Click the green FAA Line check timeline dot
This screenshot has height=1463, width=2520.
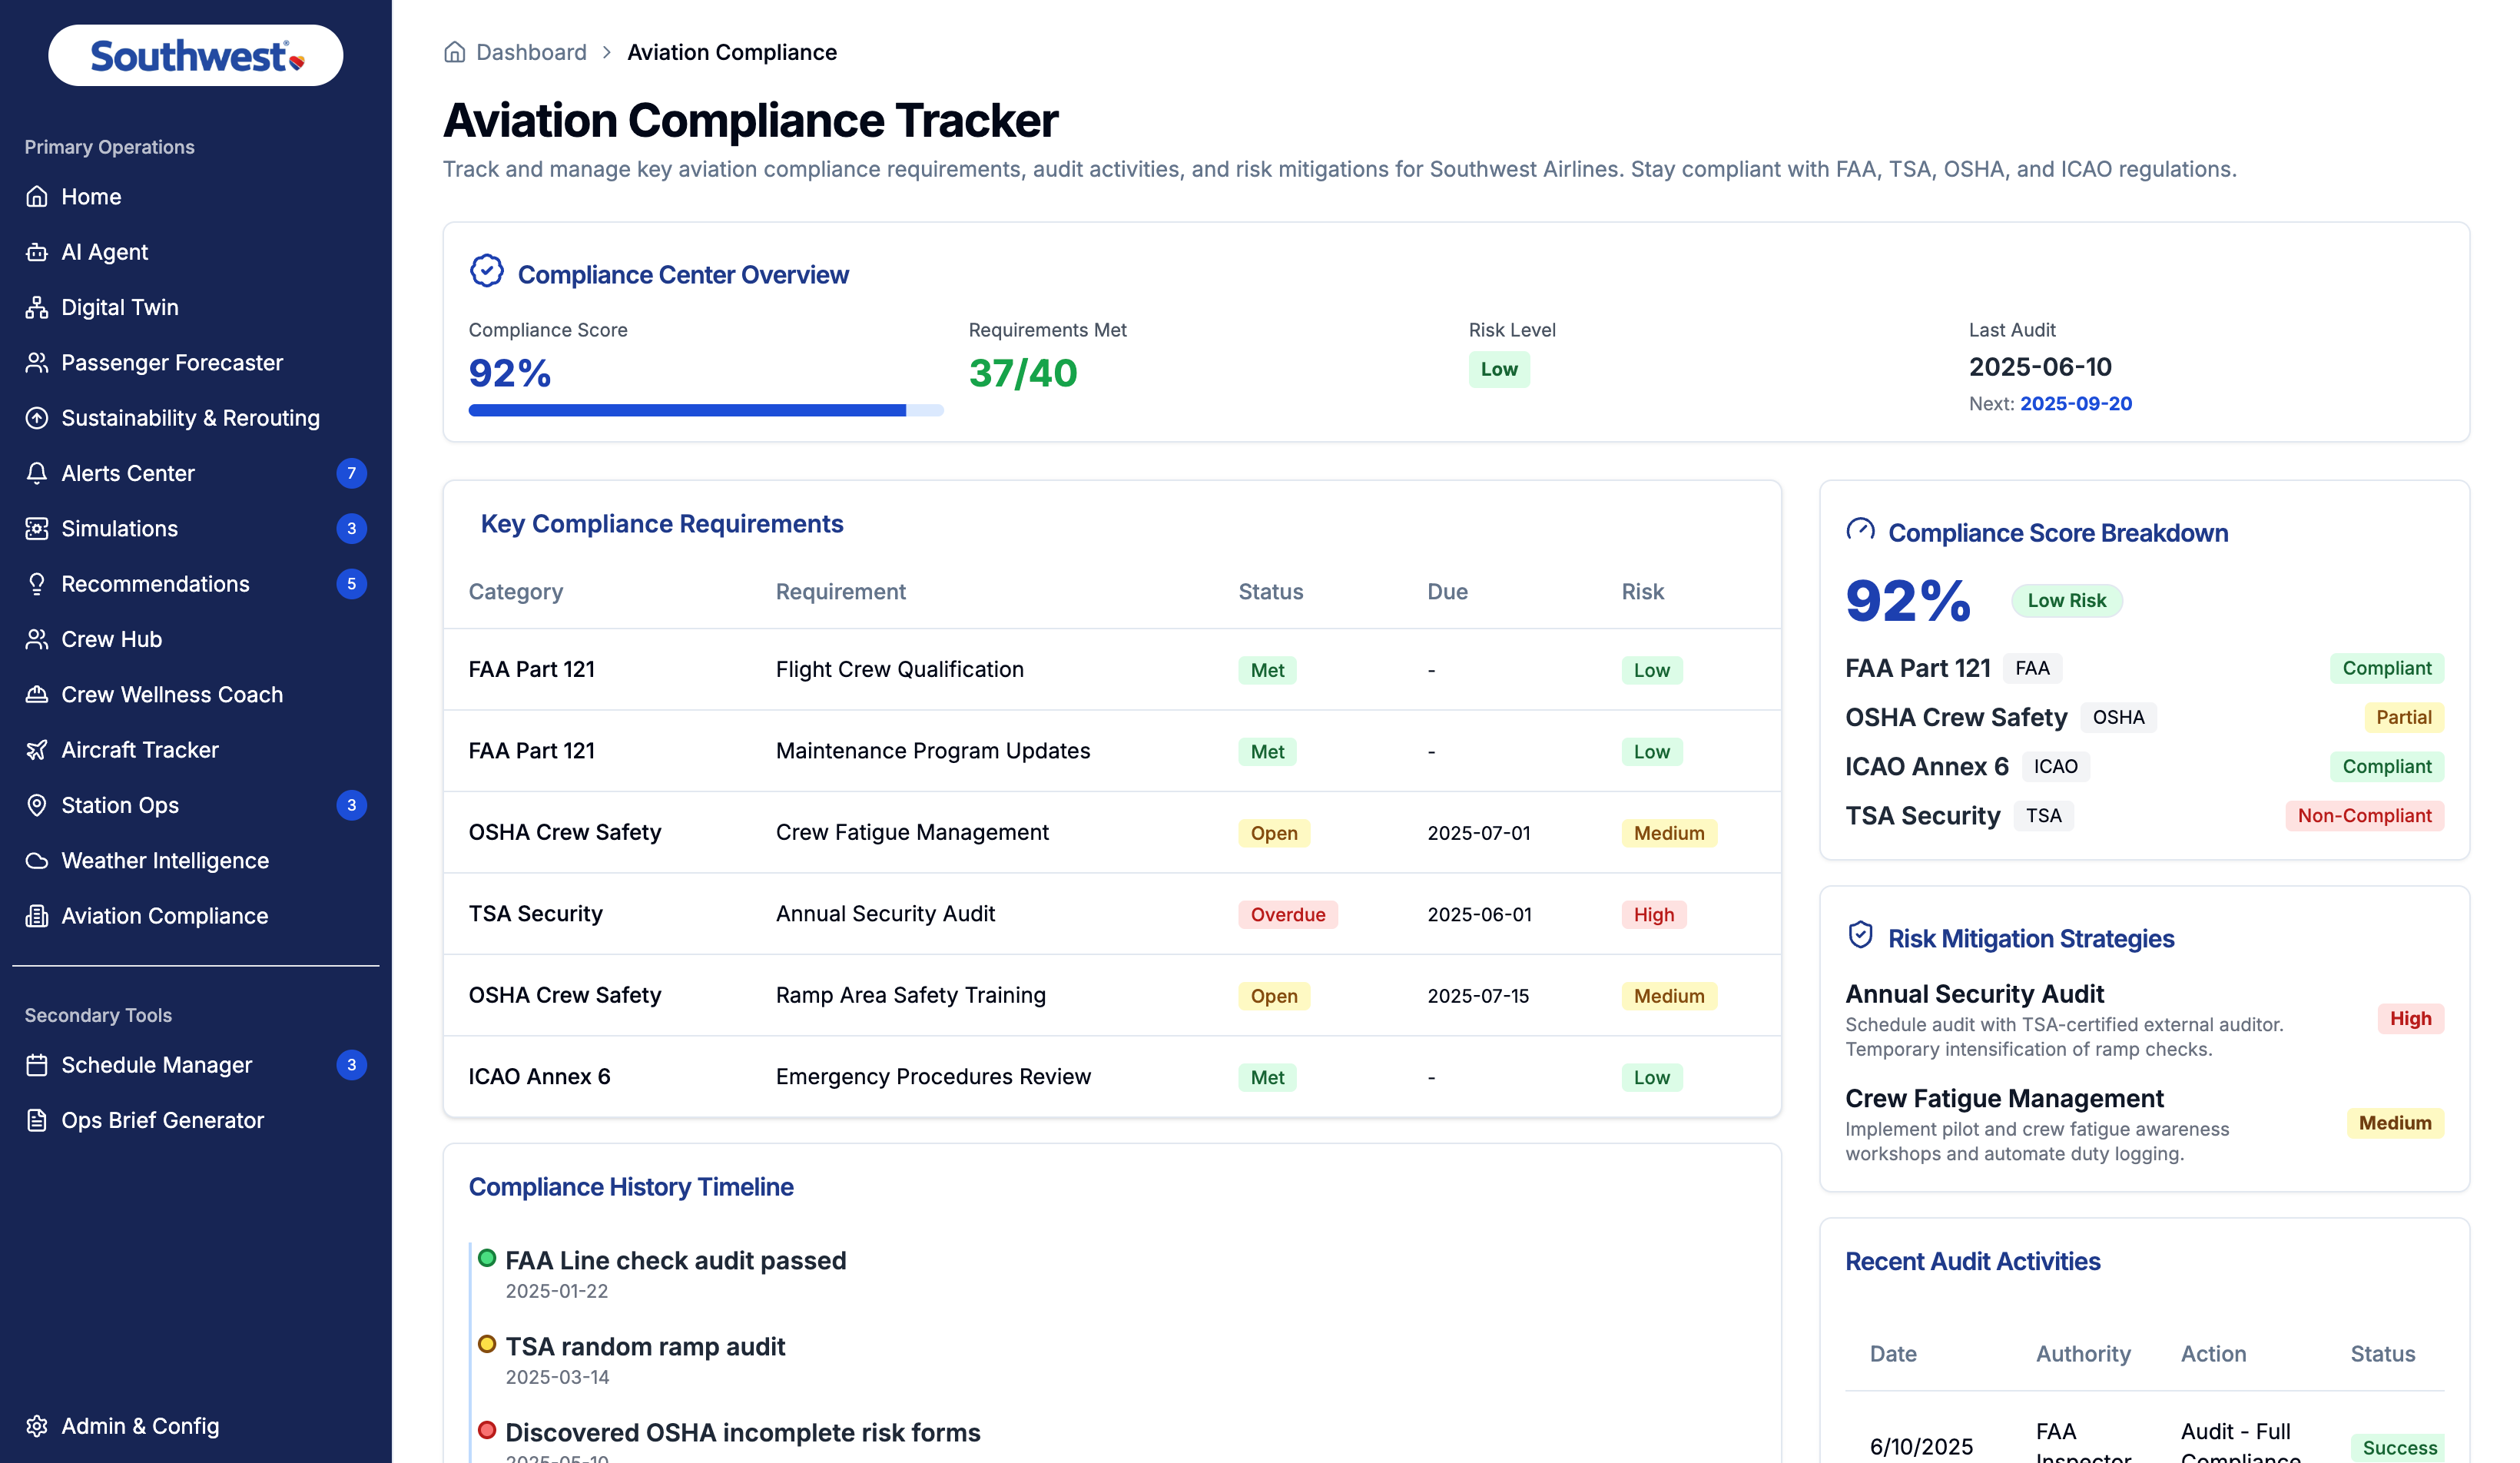[x=487, y=1259]
